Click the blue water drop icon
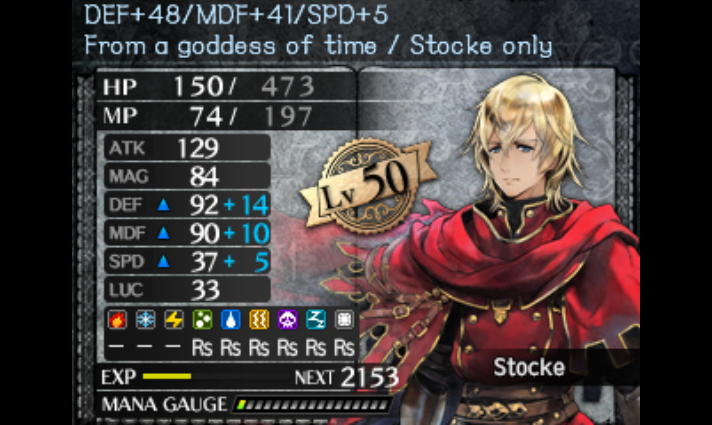The height and width of the screenshot is (425, 712). pyautogui.click(x=231, y=320)
